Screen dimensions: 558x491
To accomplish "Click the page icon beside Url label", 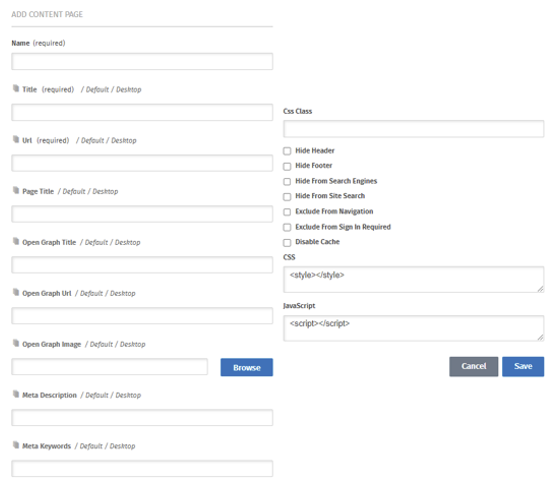I will tap(16, 139).
